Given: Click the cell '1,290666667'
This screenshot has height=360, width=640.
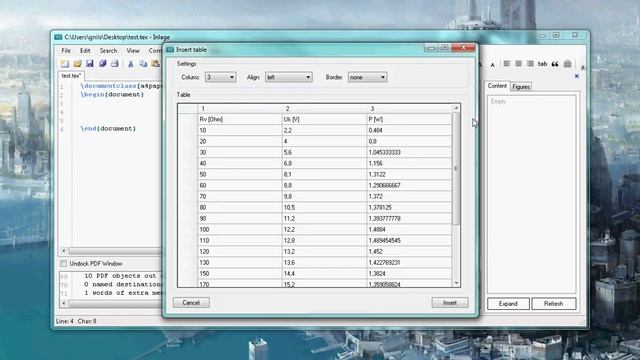Looking at the screenshot, I should point(409,185).
